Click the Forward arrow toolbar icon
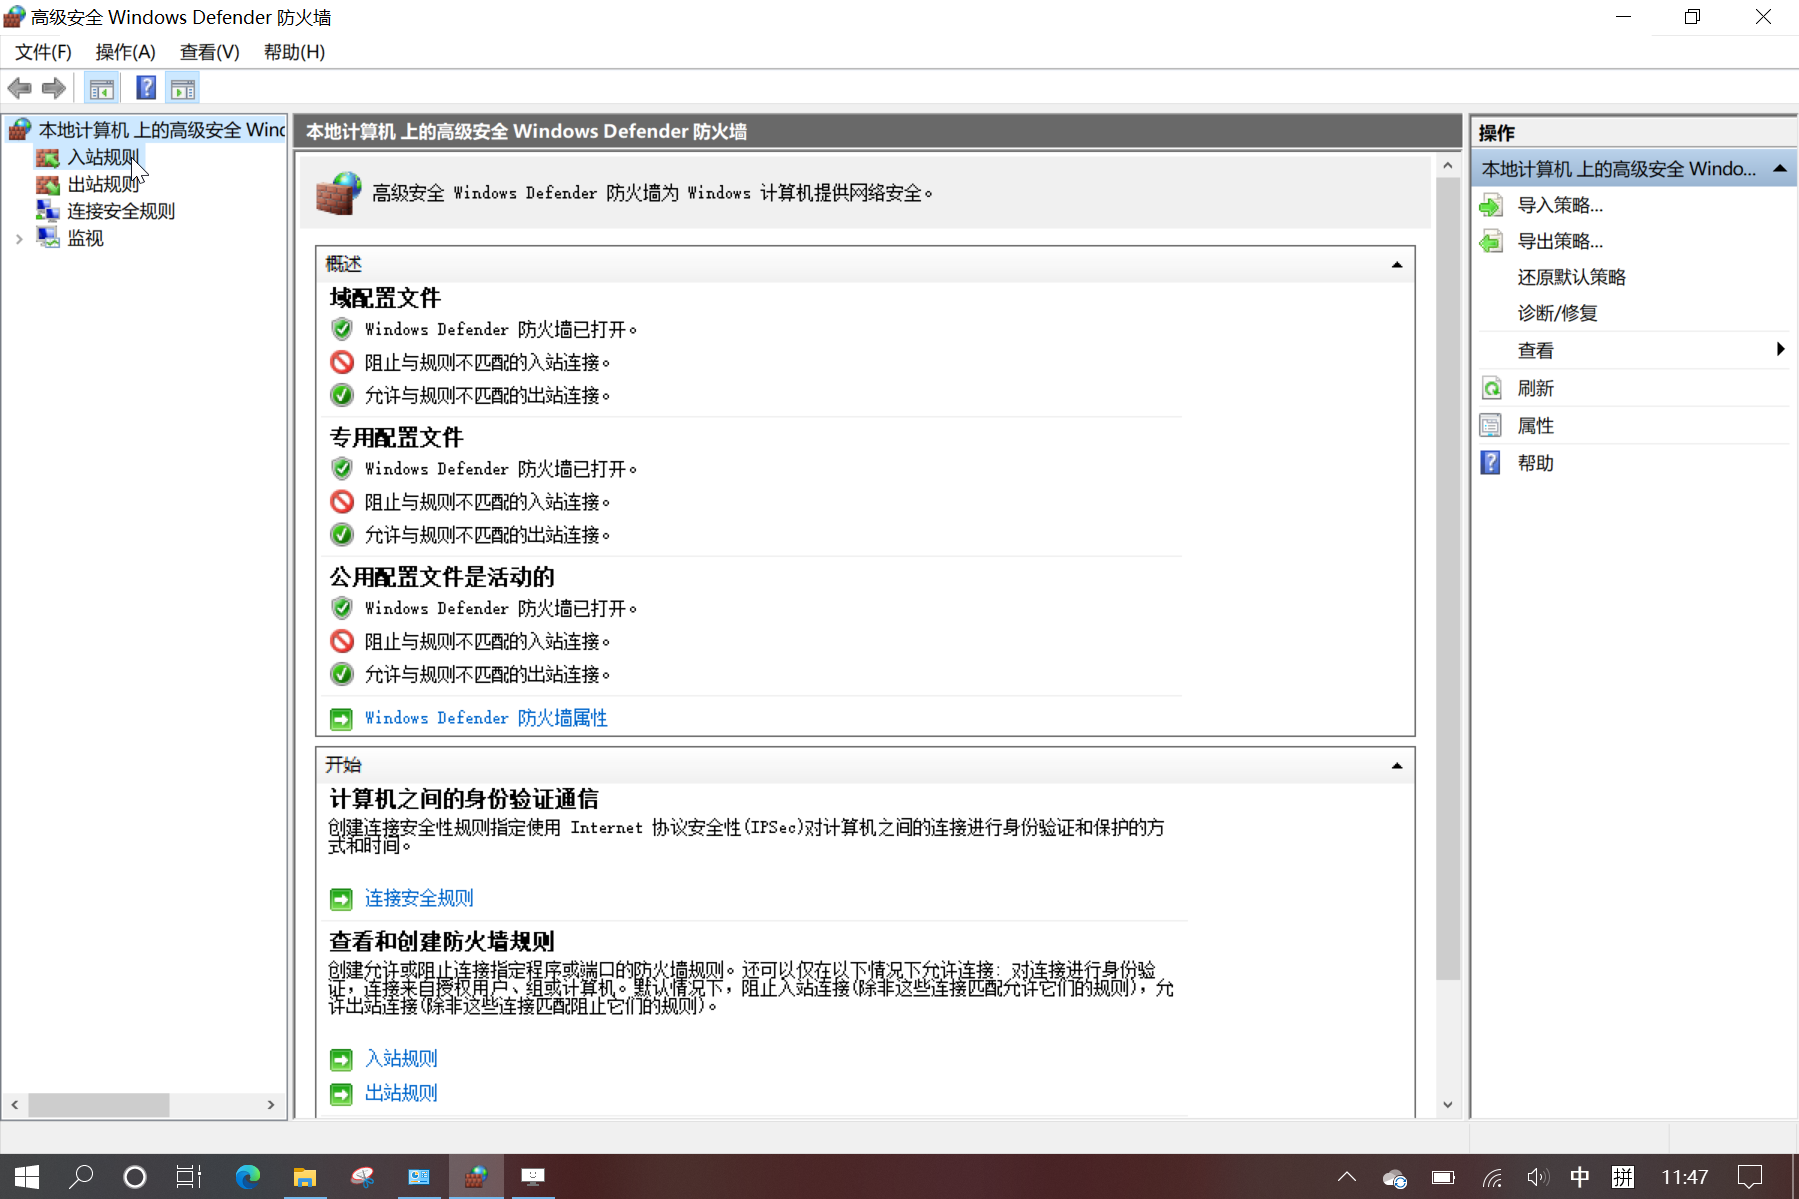 [x=54, y=89]
